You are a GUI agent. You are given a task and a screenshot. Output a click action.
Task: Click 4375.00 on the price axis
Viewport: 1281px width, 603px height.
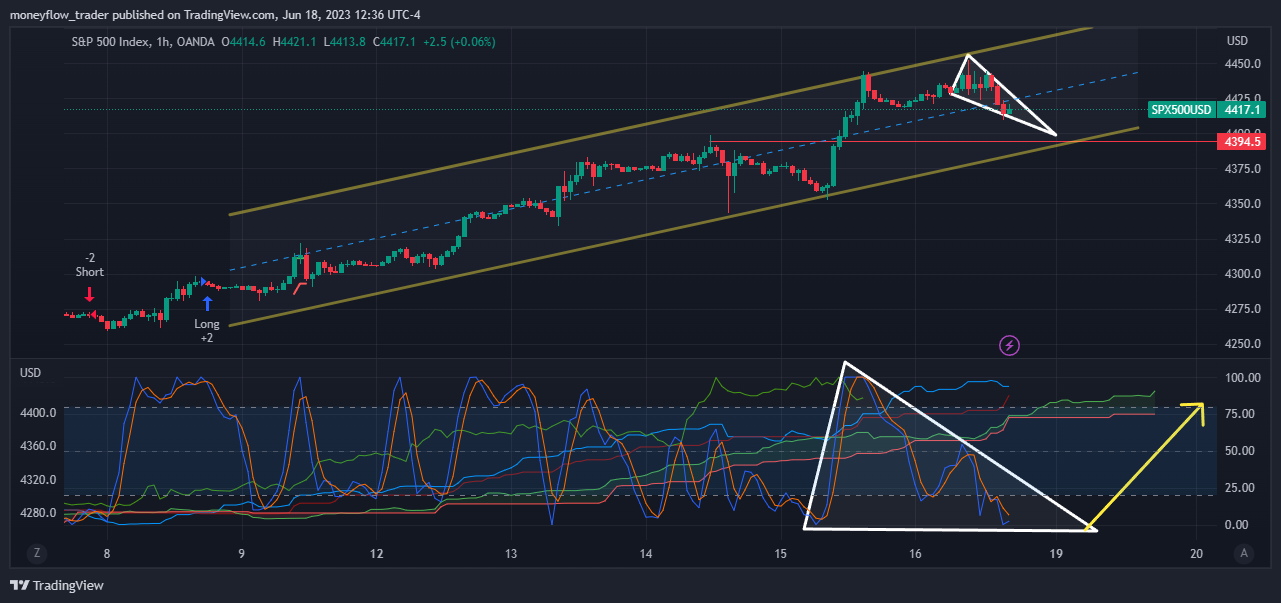point(1242,169)
